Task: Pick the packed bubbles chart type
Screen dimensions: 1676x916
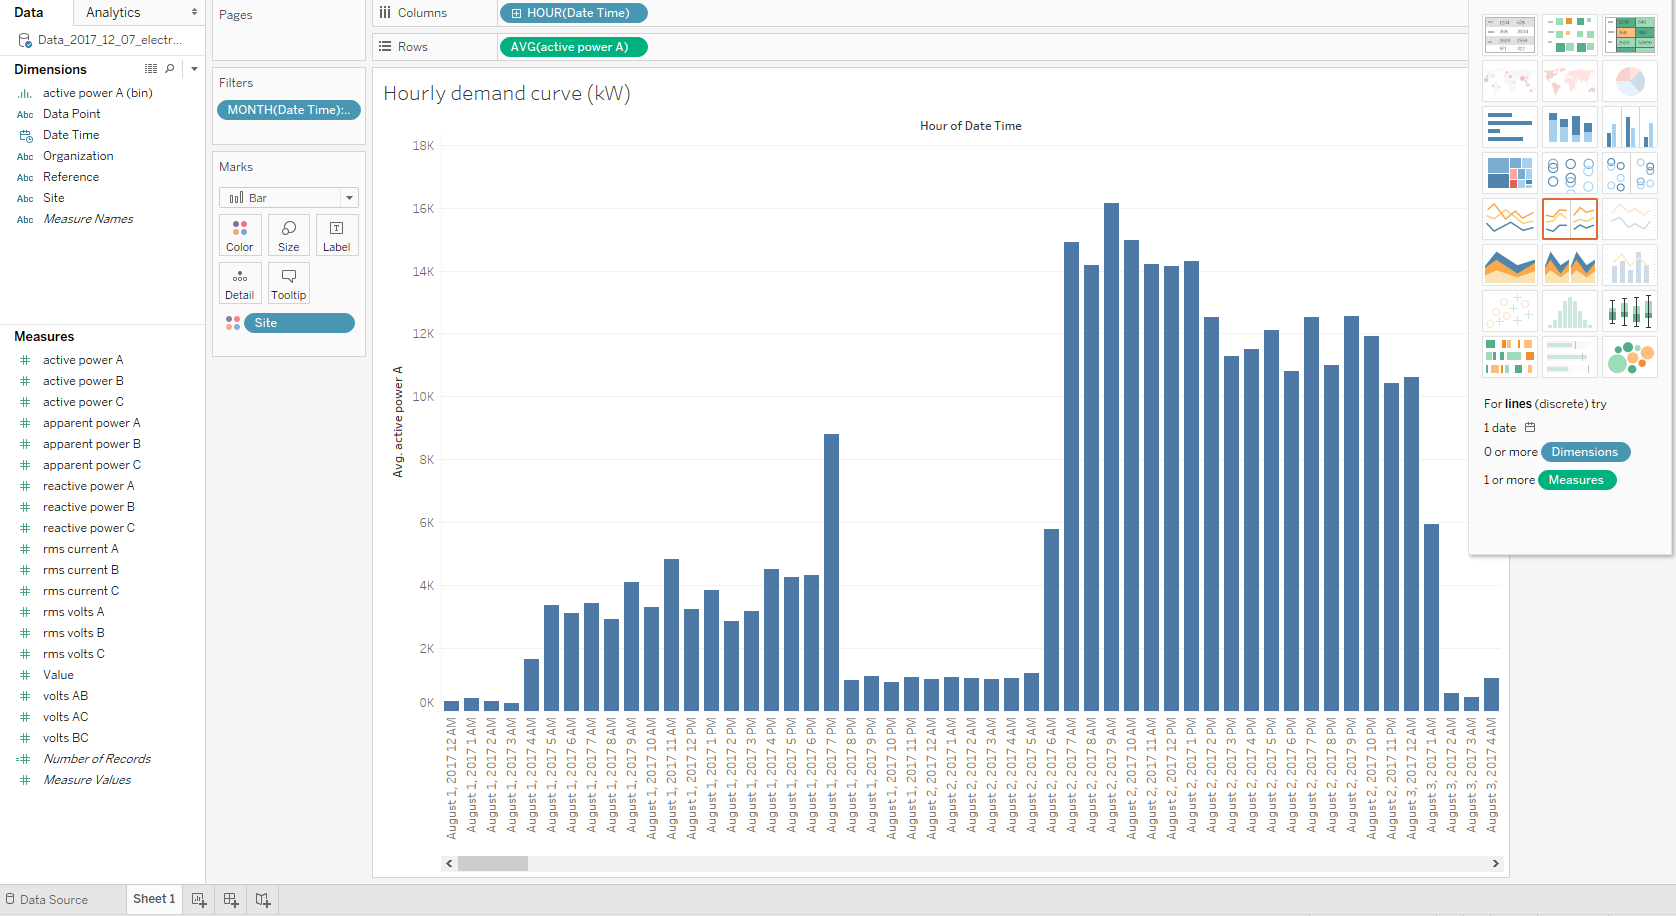Action: [x=1629, y=357]
